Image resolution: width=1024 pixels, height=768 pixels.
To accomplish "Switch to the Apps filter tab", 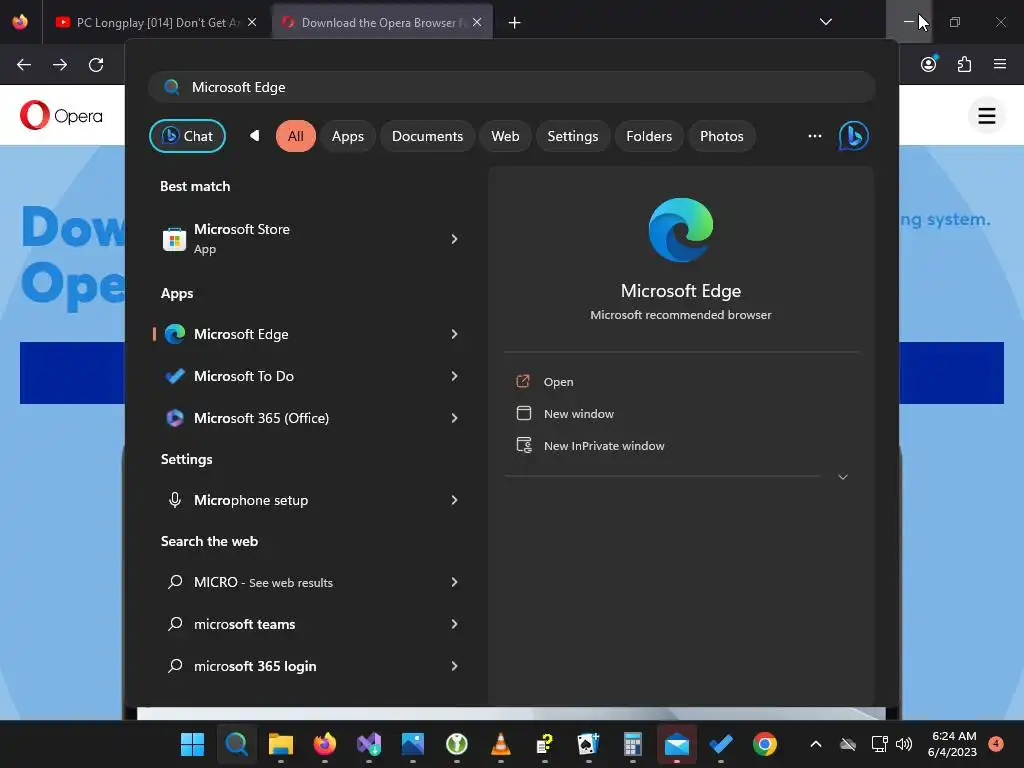I will tap(347, 136).
